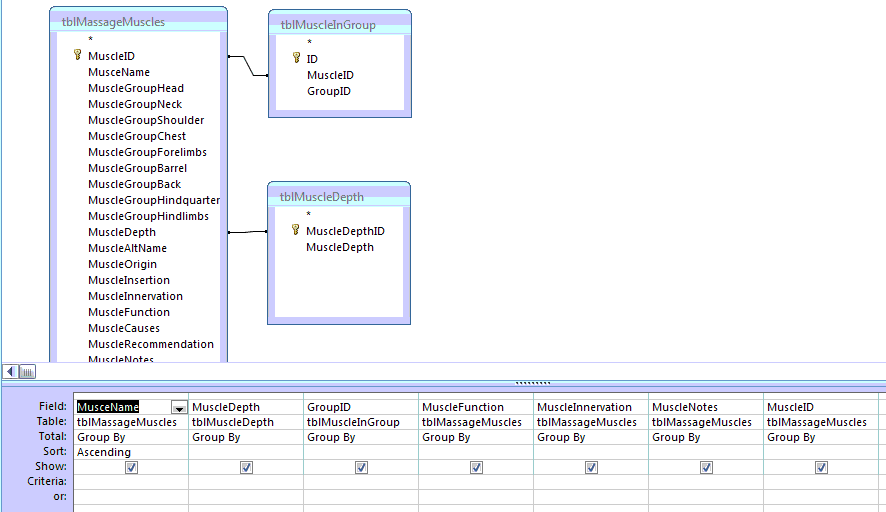Uncheck Show box for MuscleDepth column
The image size is (886, 512).
[x=246, y=467]
